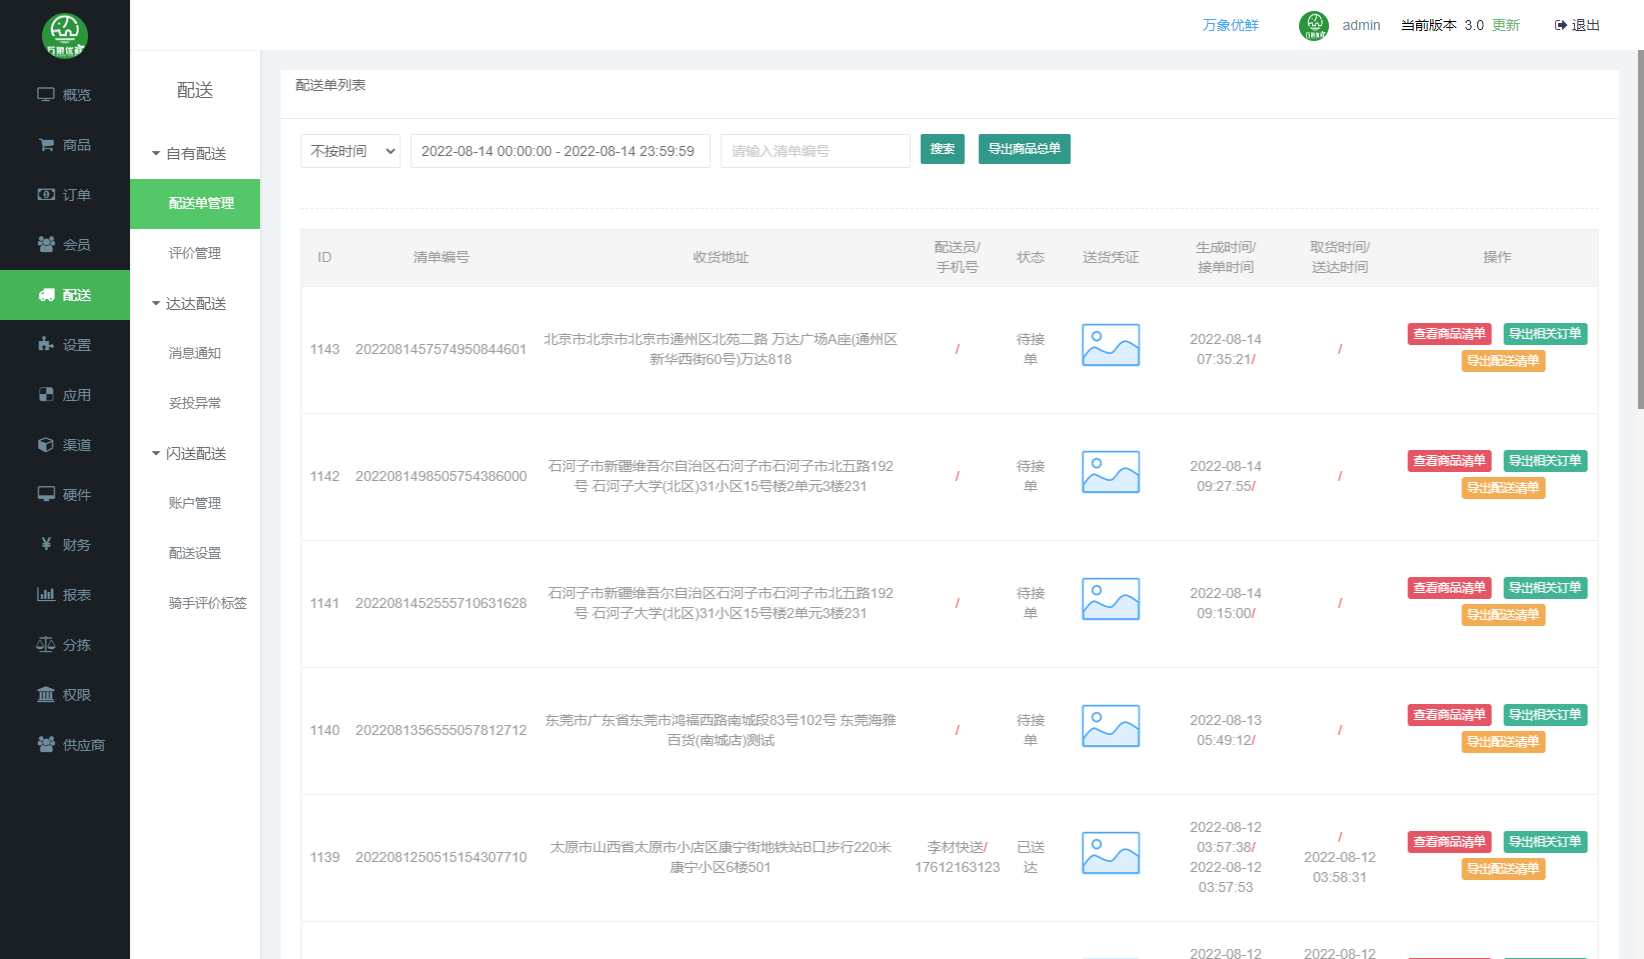This screenshot has height=959, width=1644.
Task: Open 配送设置 submenu item
Action: [195, 554]
